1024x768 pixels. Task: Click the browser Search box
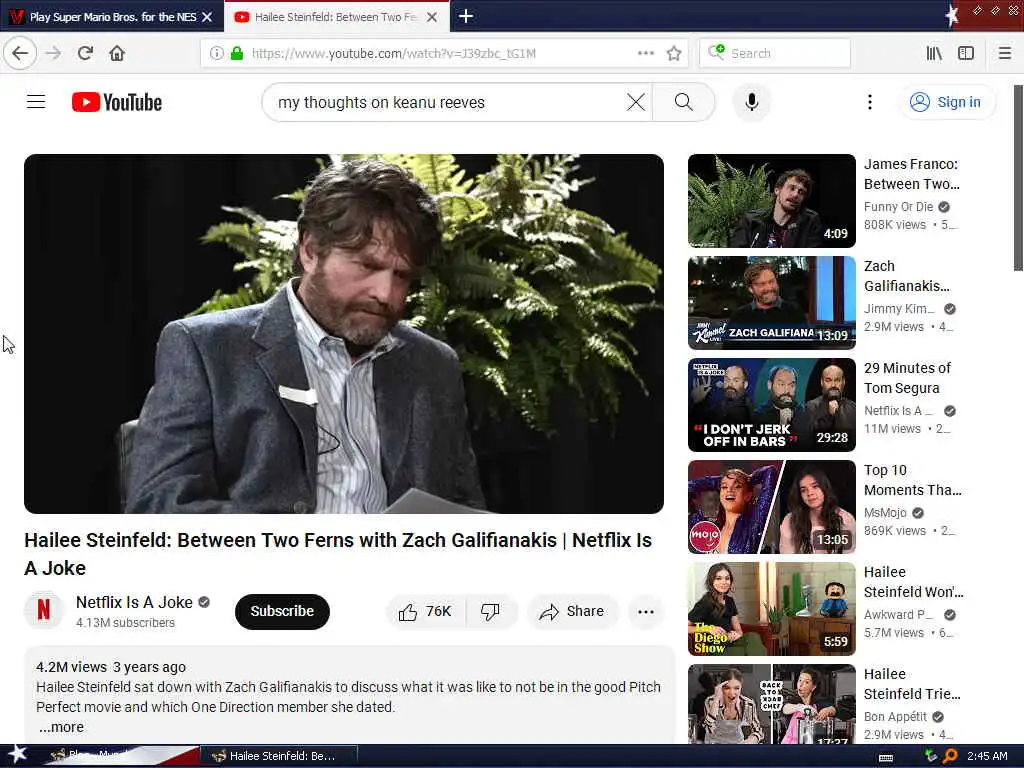pos(775,53)
